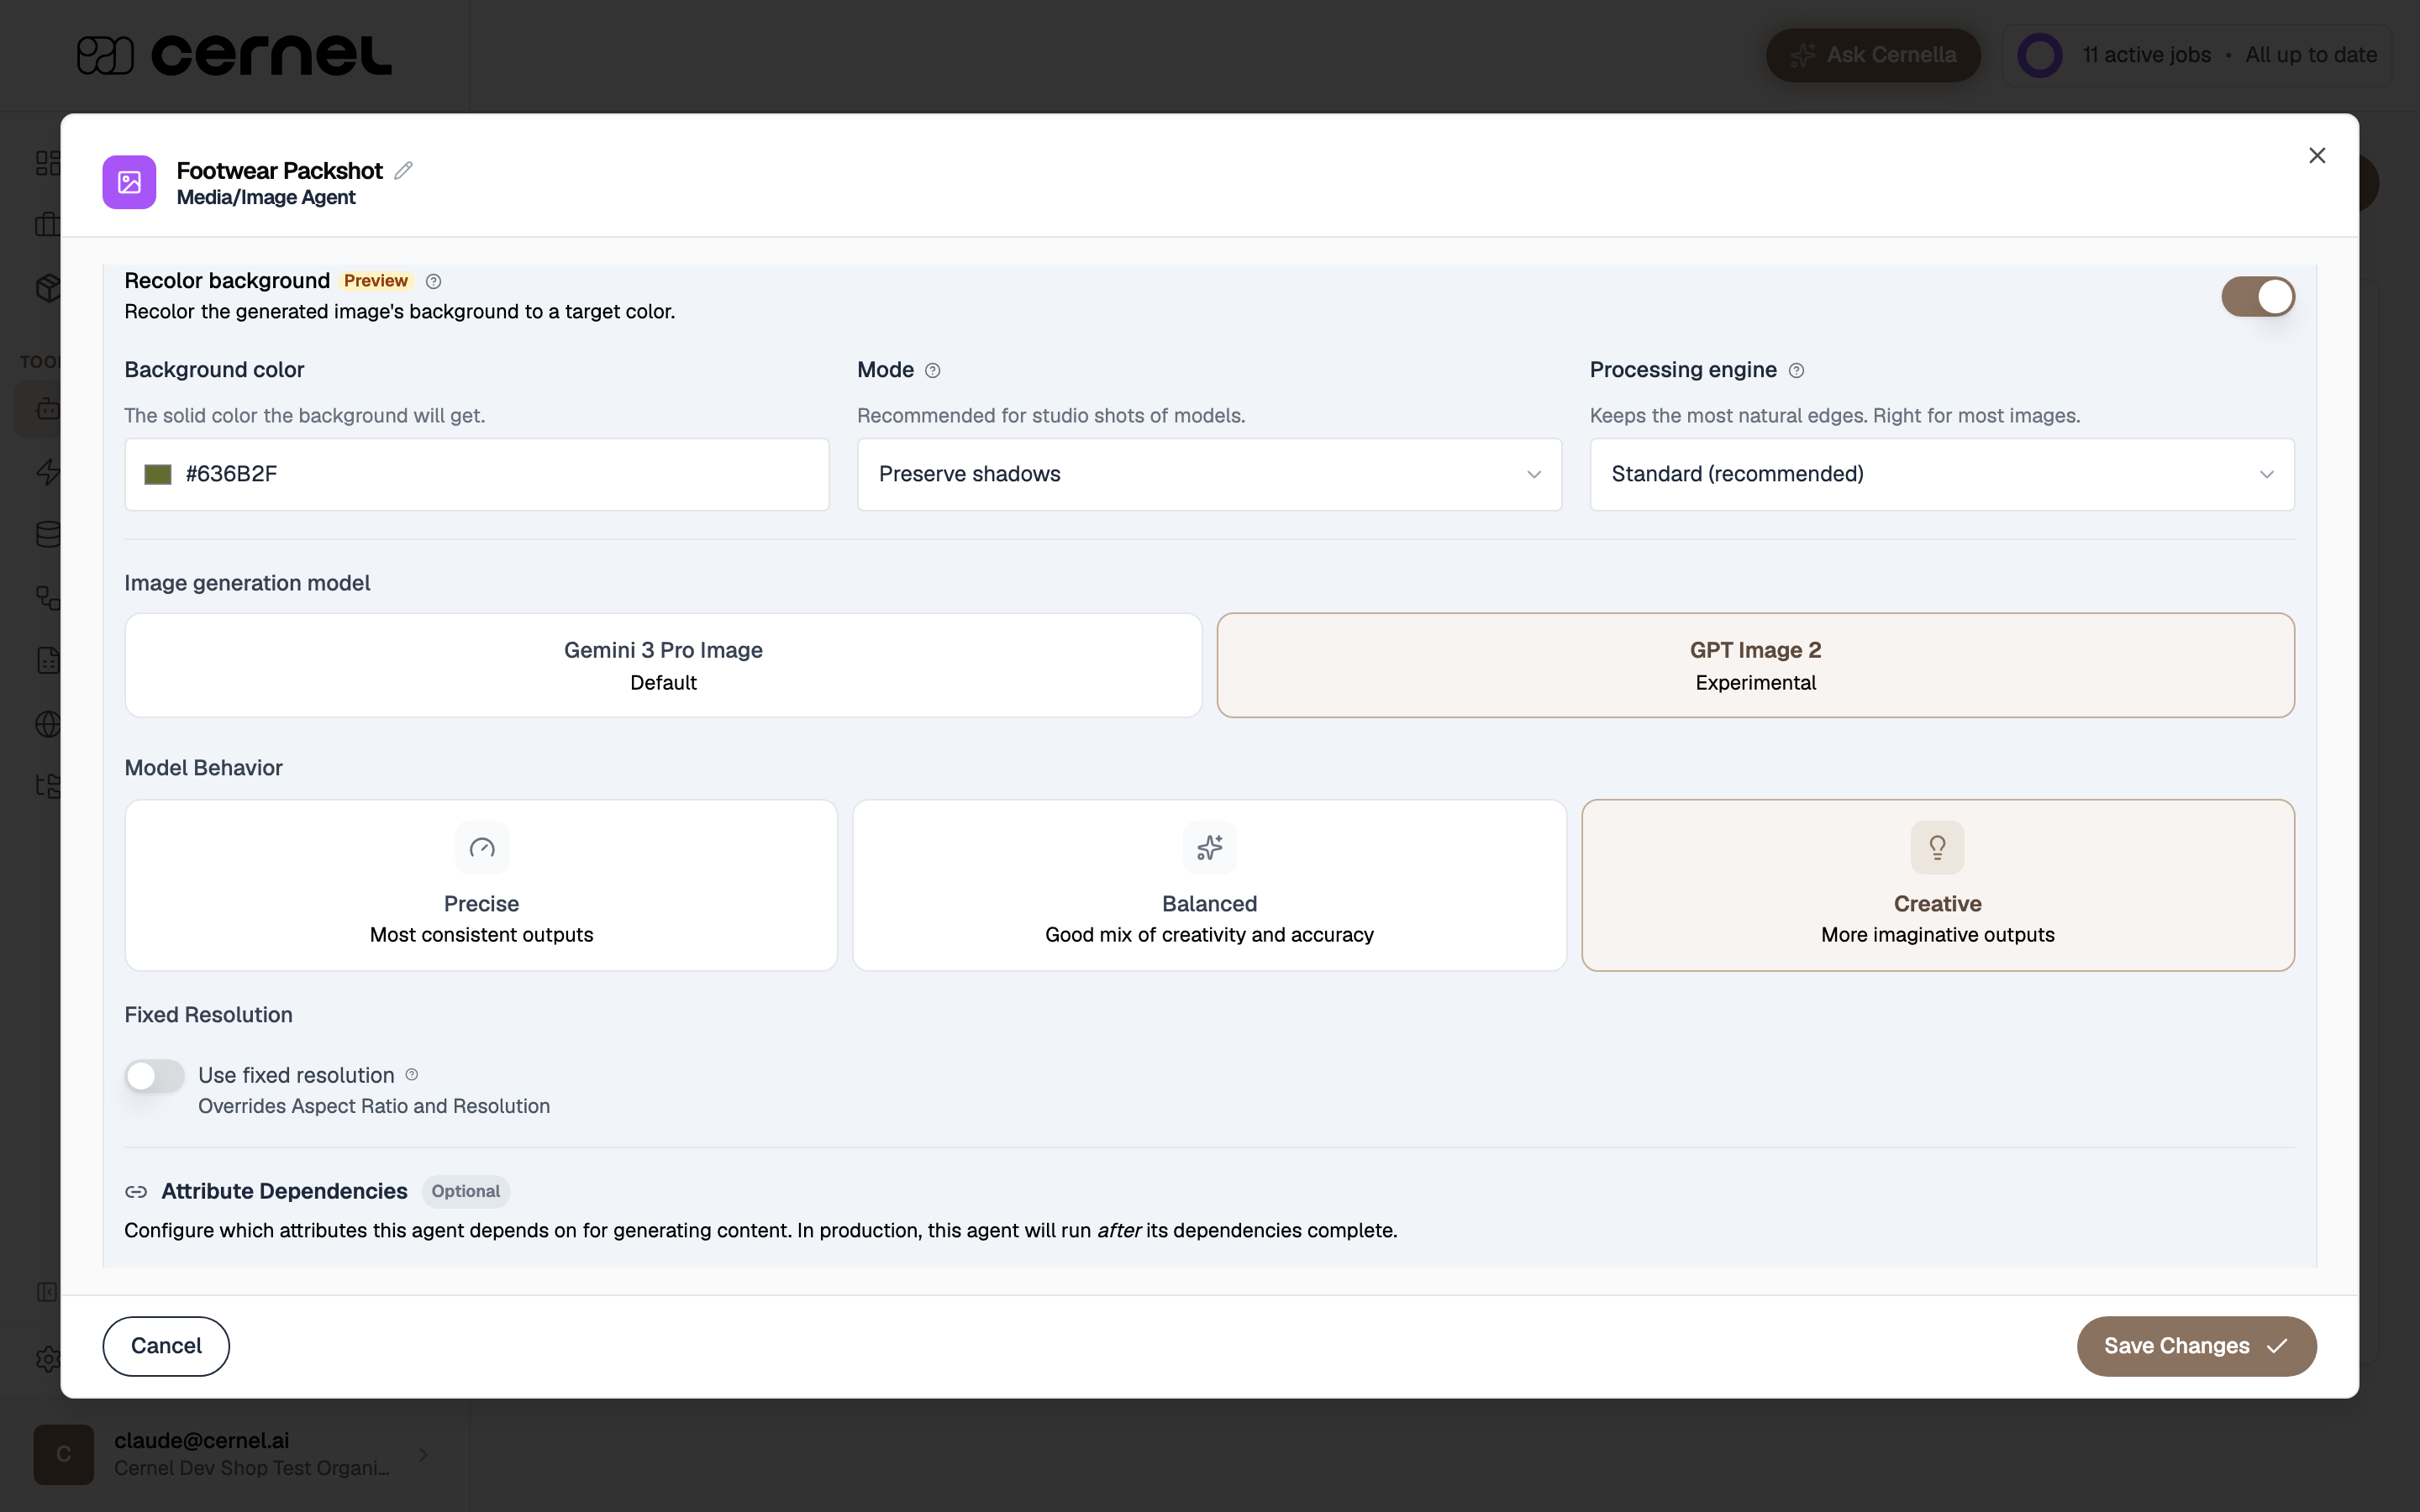Viewport: 2420px width, 1512px height.
Task: Choose Precise model behavior
Action: tap(481, 885)
